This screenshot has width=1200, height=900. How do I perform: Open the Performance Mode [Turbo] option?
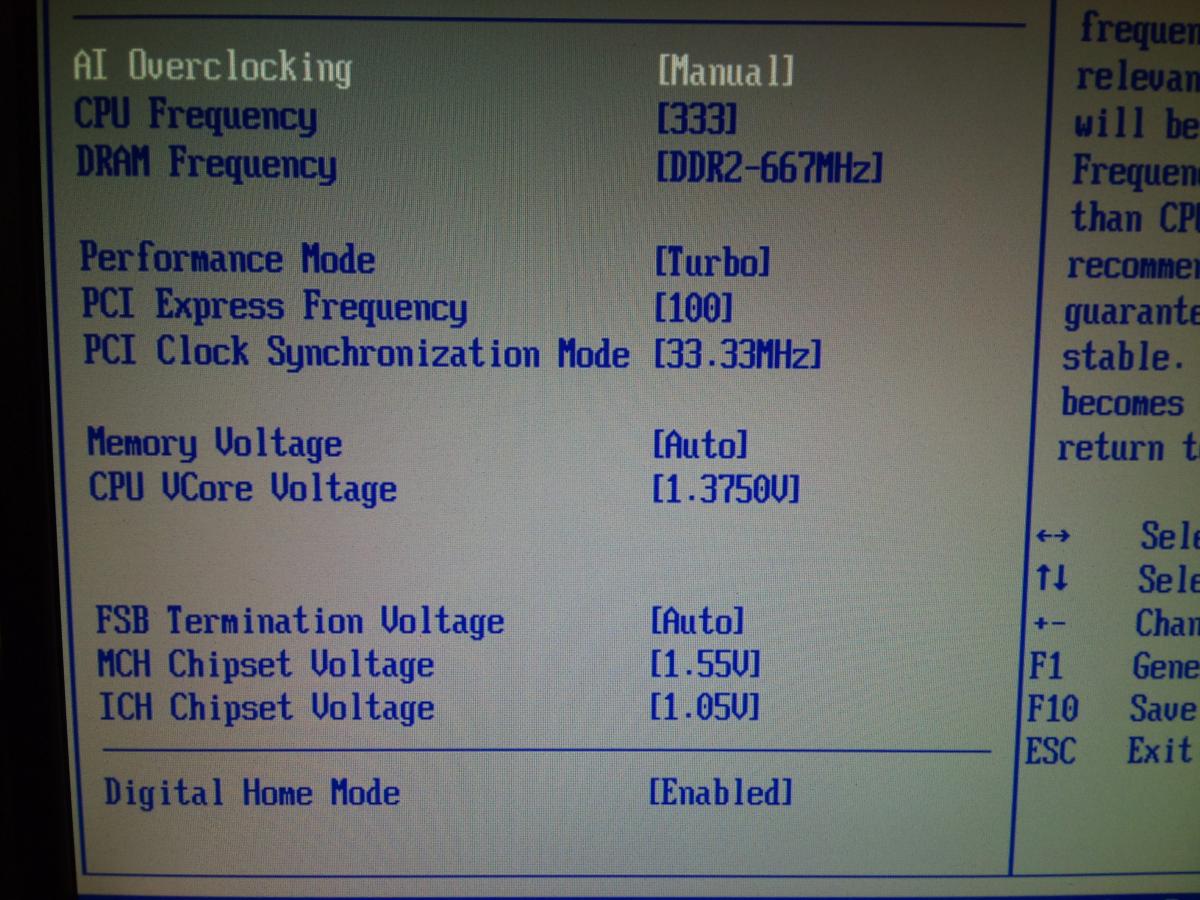click(x=712, y=262)
